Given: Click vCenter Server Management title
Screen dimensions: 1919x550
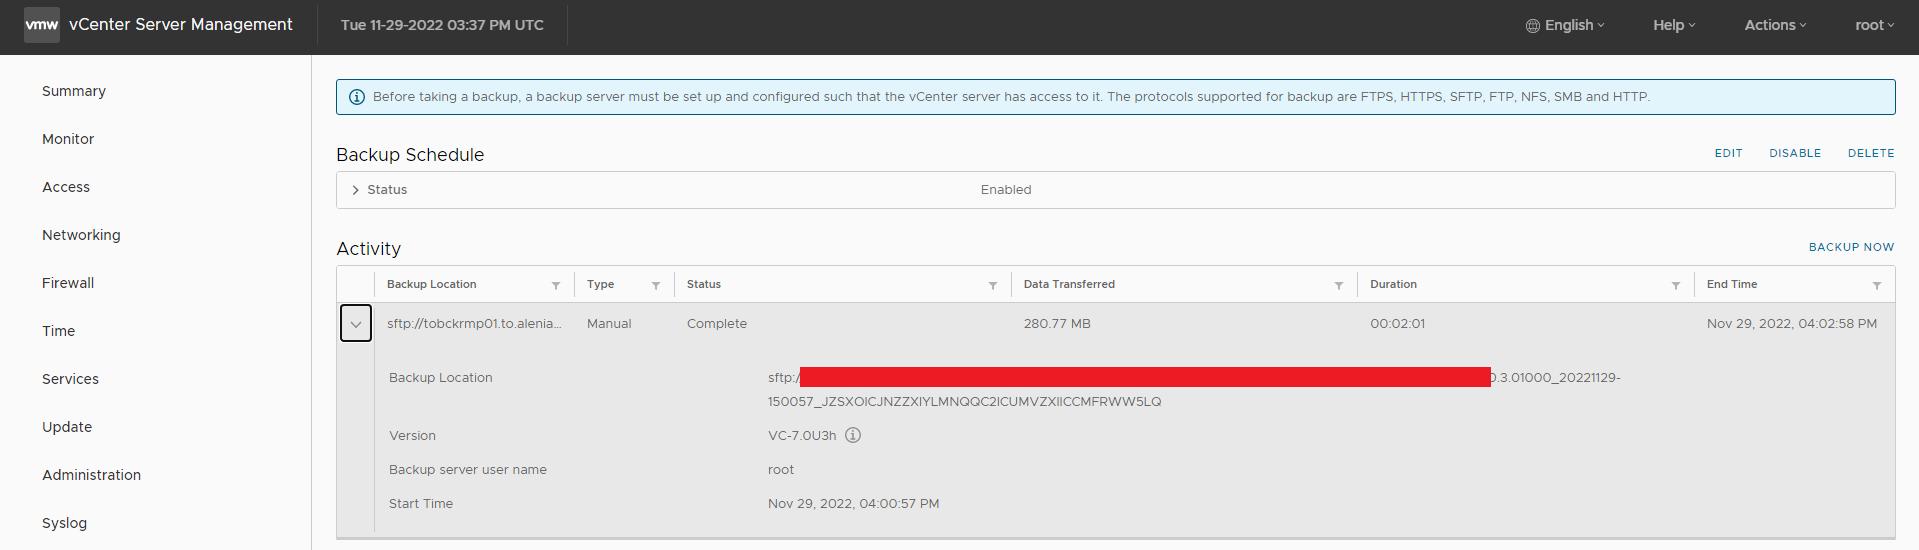Looking at the screenshot, I should [x=181, y=25].
